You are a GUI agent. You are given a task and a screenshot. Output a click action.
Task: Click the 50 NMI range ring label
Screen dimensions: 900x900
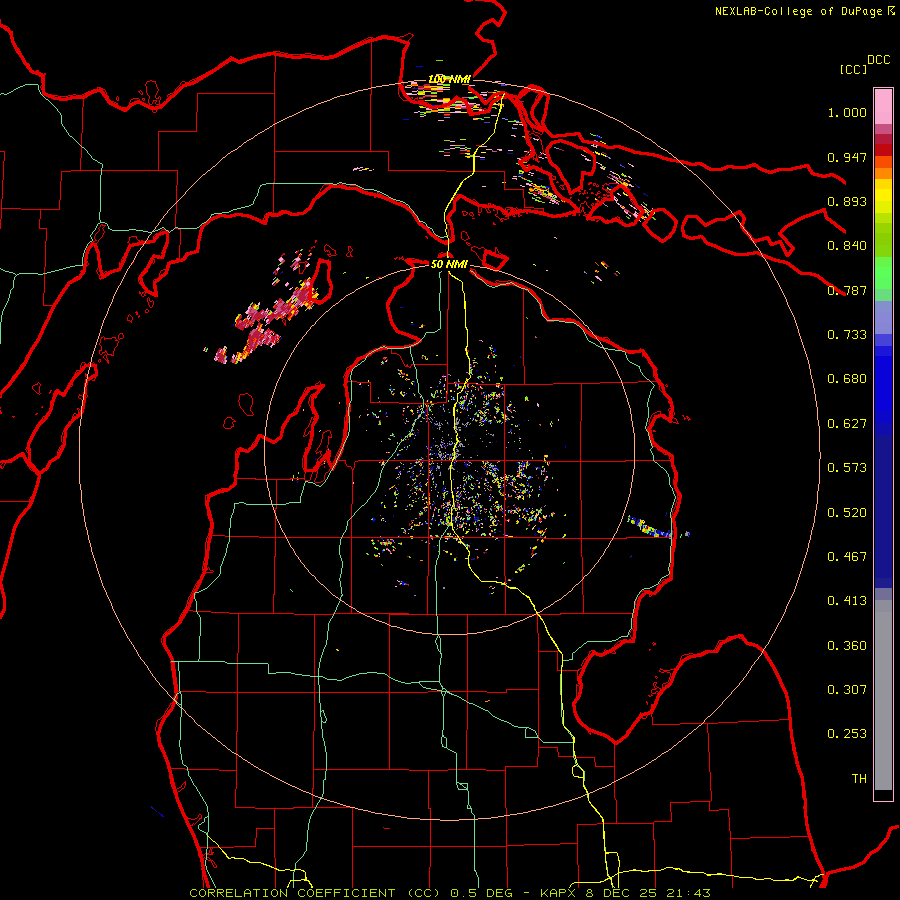coord(449,264)
